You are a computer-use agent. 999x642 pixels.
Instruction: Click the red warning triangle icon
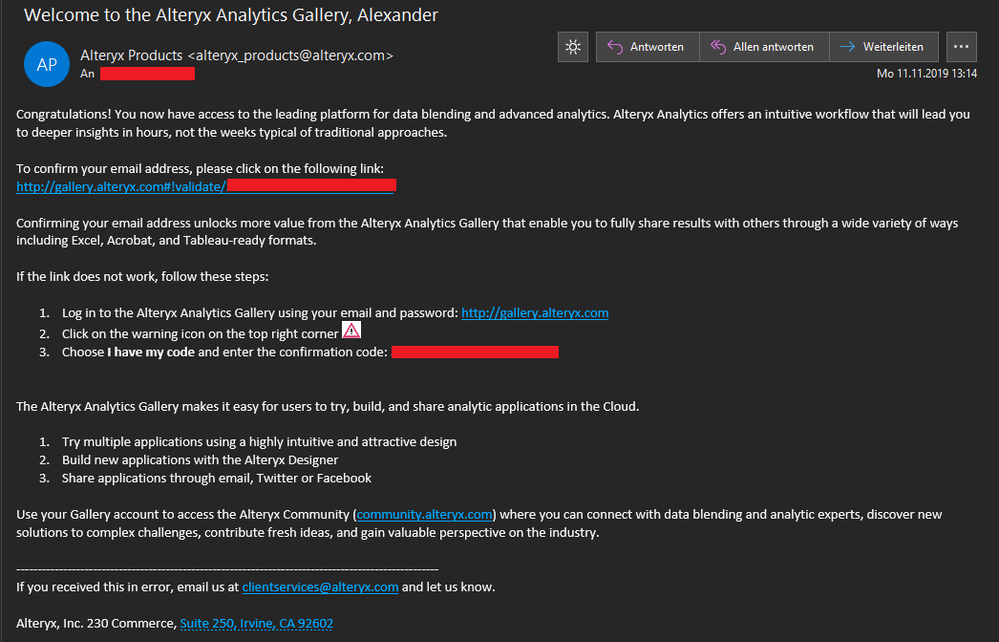point(351,331)
